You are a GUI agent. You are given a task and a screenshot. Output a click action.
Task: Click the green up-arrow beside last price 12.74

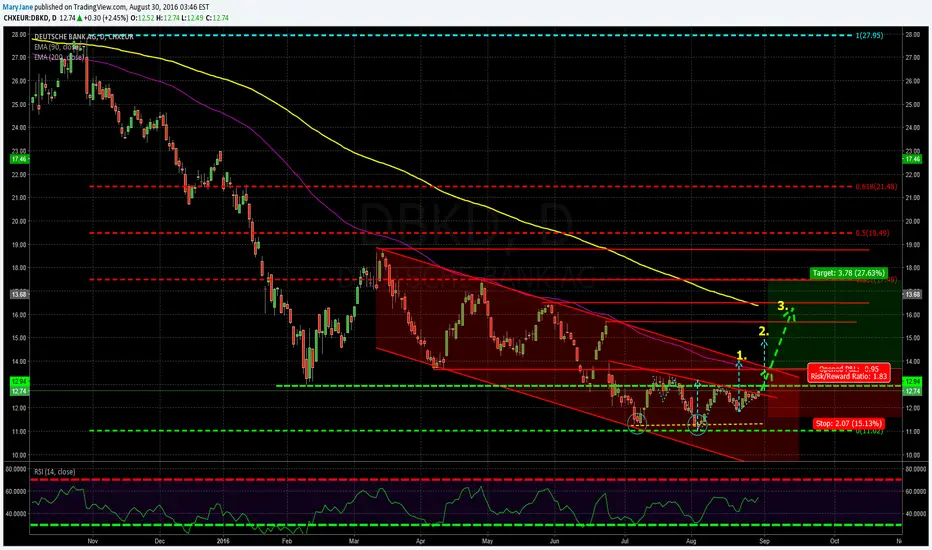[80, 18]
